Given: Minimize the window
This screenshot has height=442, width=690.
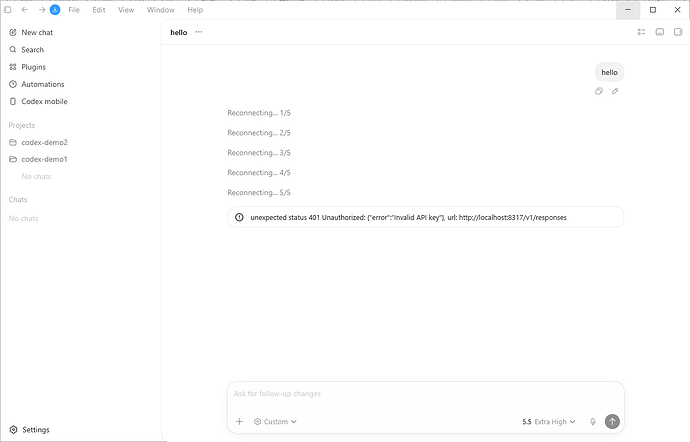Looking at the screenshot, I should (x=628, y=10).
